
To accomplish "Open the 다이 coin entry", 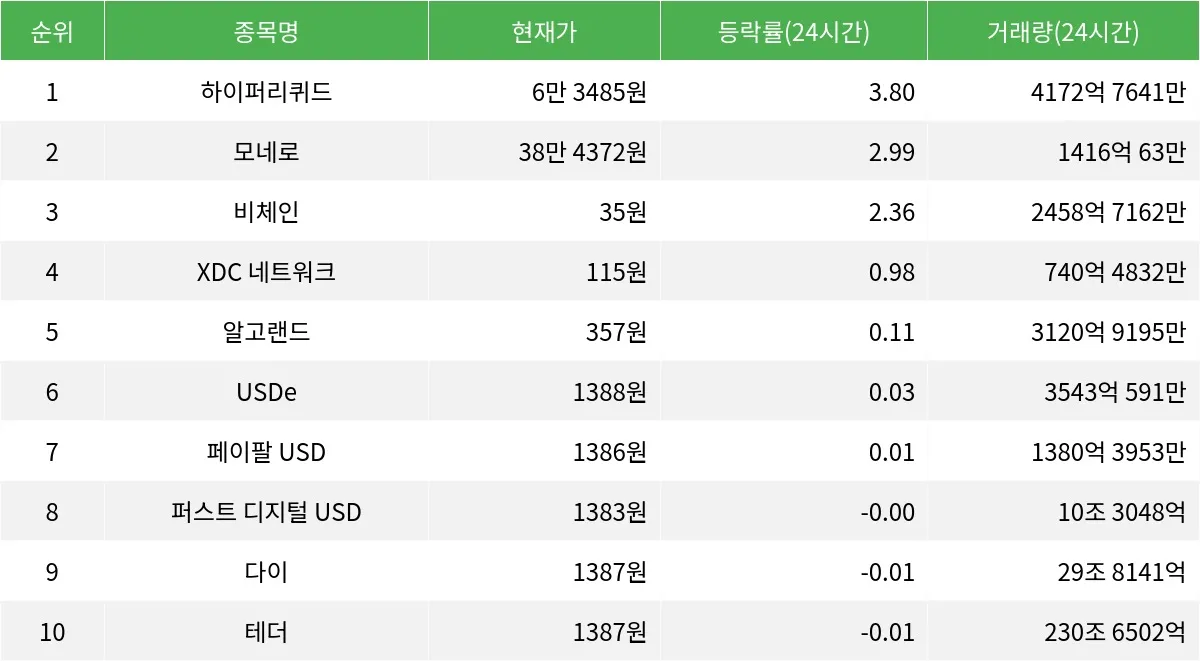I will tap(266, 572).
